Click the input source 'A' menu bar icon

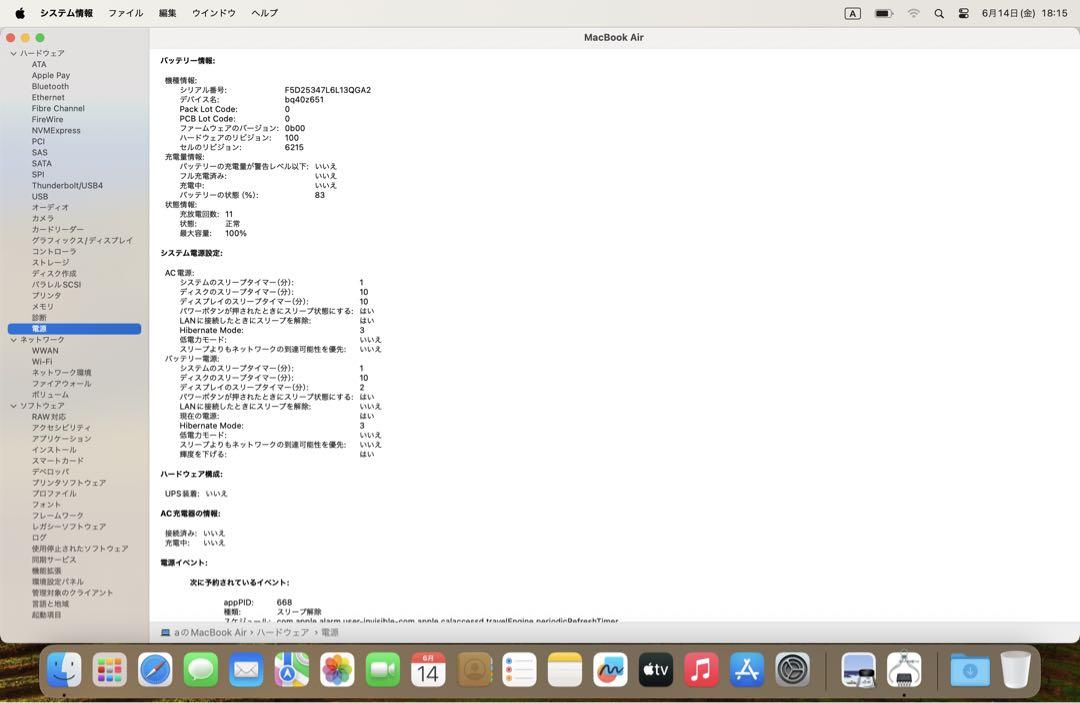pyautogui.click(x=852, y=13)
